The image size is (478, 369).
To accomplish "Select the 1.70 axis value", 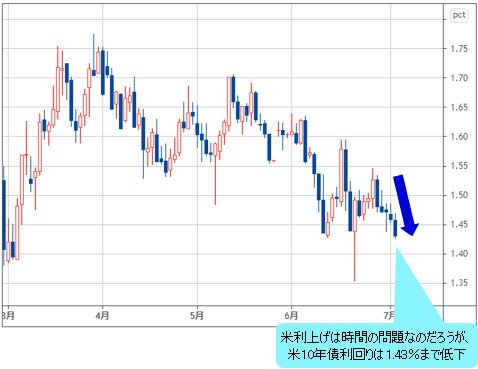I will [459, 78].
